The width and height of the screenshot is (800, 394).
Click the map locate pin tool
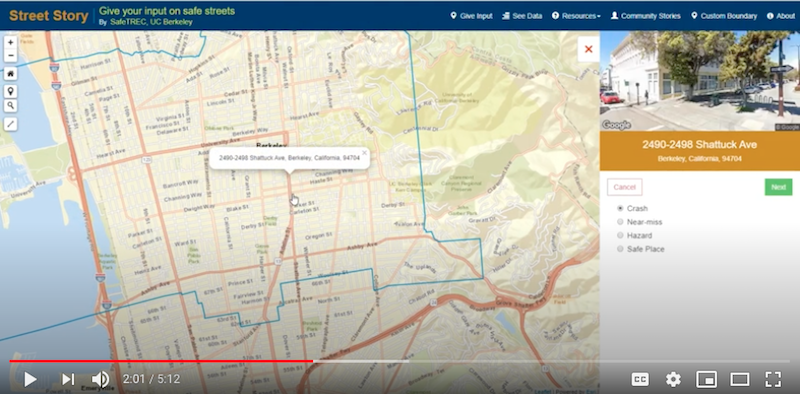coord(11,91)
